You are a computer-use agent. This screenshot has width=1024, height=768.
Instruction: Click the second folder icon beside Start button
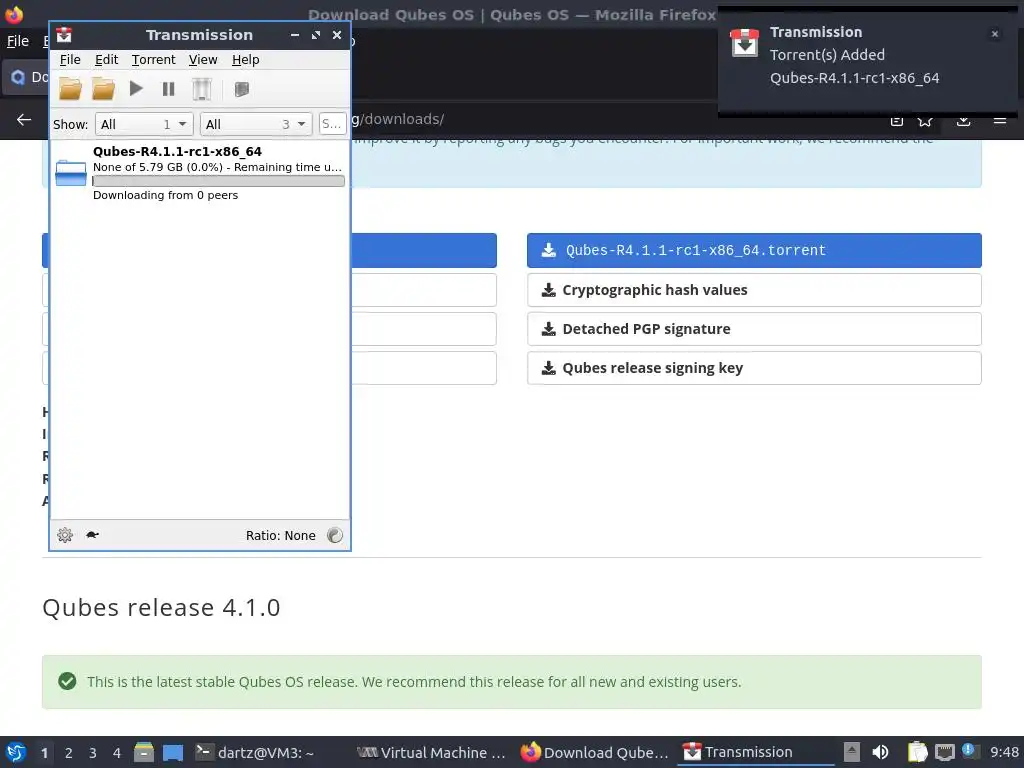pyautogui.click(x=103, y=89)
